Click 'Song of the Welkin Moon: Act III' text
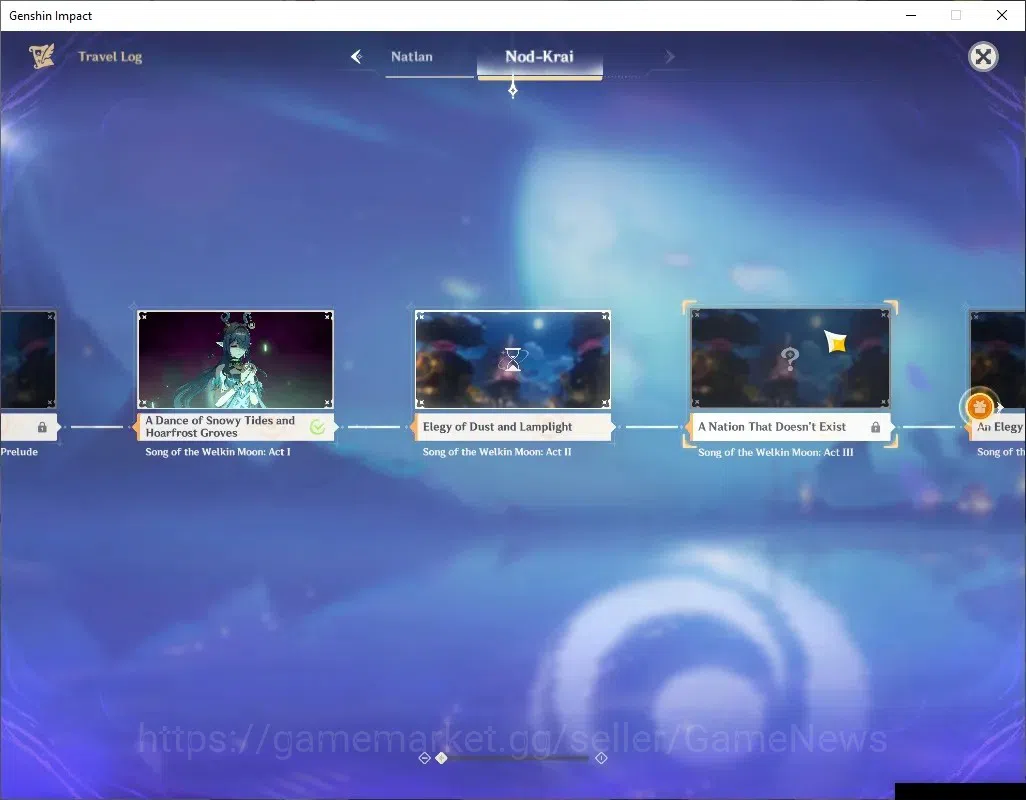This screenshot has width=1026, height=800. (775, 452)
